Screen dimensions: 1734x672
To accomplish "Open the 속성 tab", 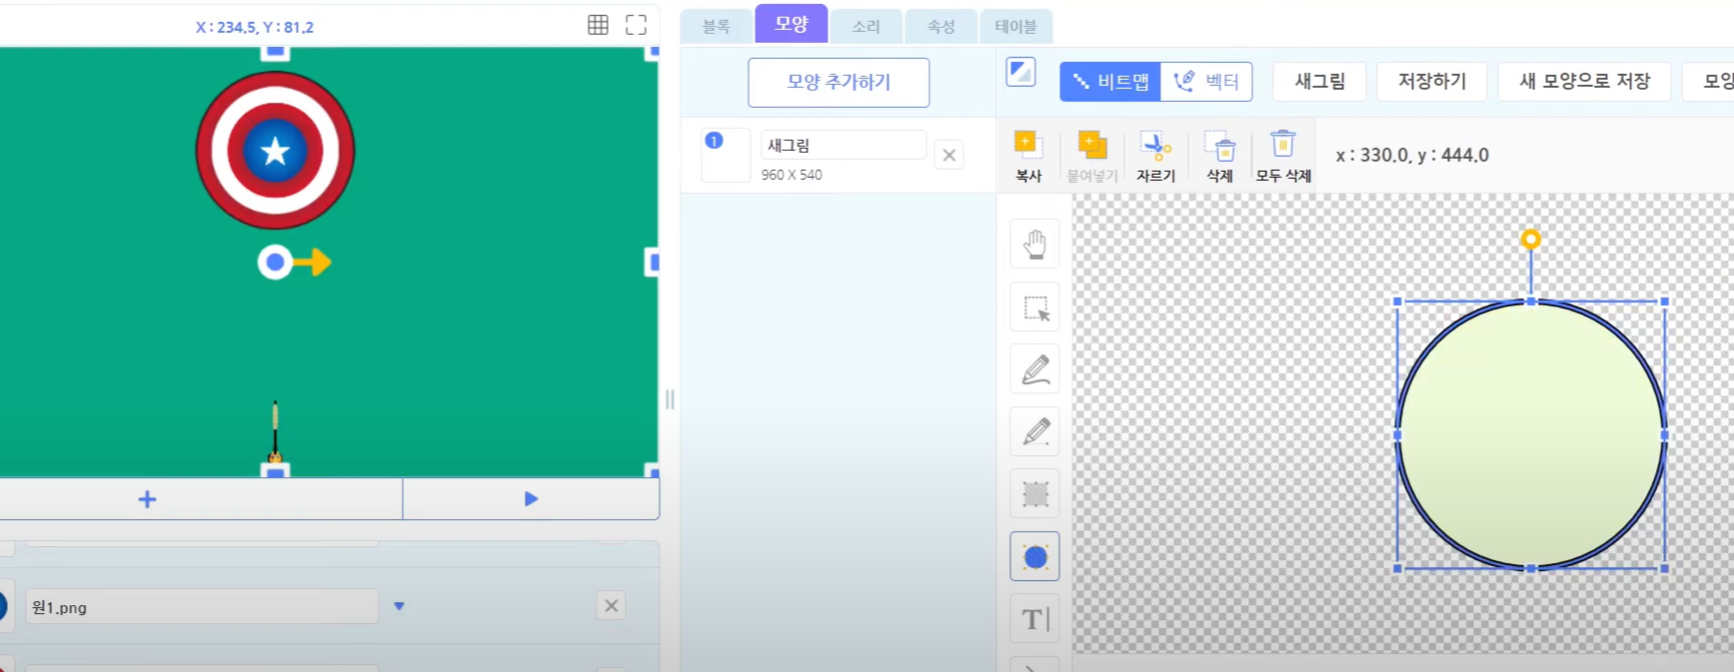I will tap(941, 26).
